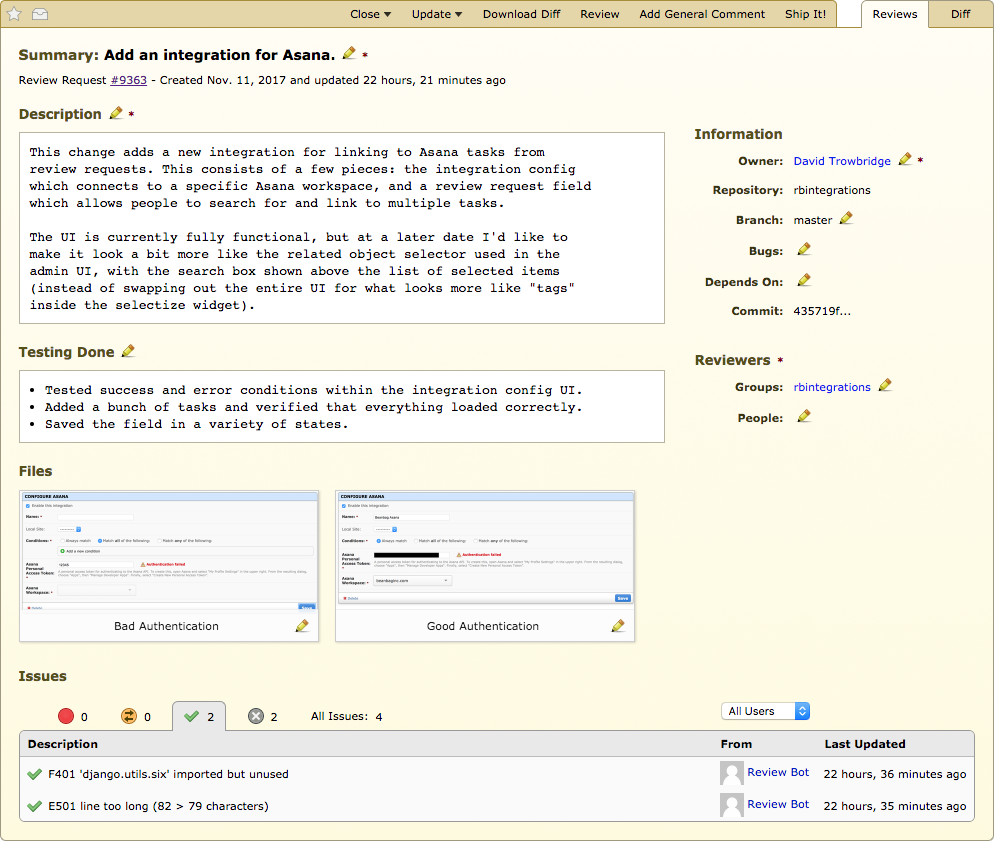Show issues waiting for verification tab
The width and height of the screenshot is (994, 841).
tap(136, 716)
